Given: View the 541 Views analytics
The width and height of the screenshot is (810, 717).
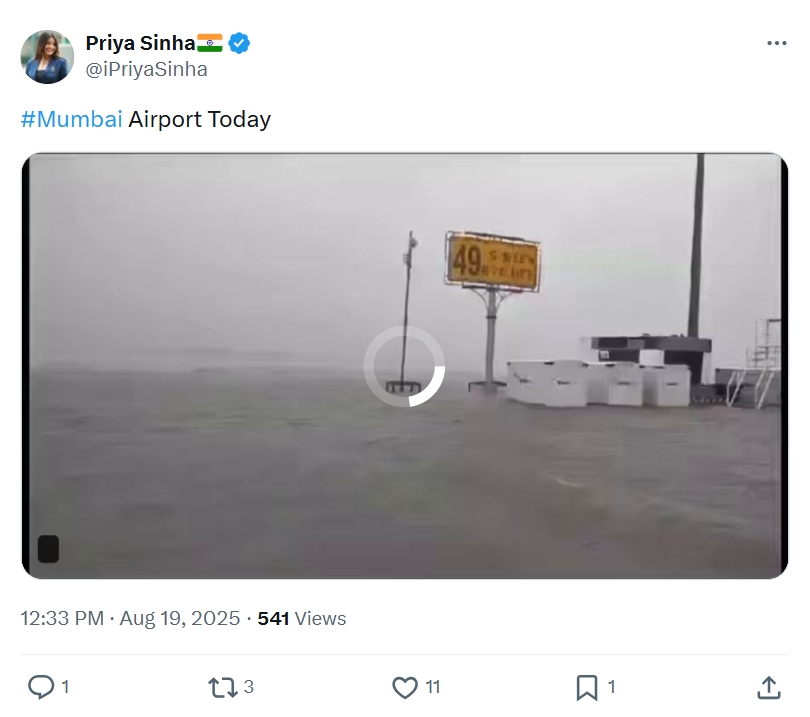Looking at the screenshot, I should [x=302, y=618].
